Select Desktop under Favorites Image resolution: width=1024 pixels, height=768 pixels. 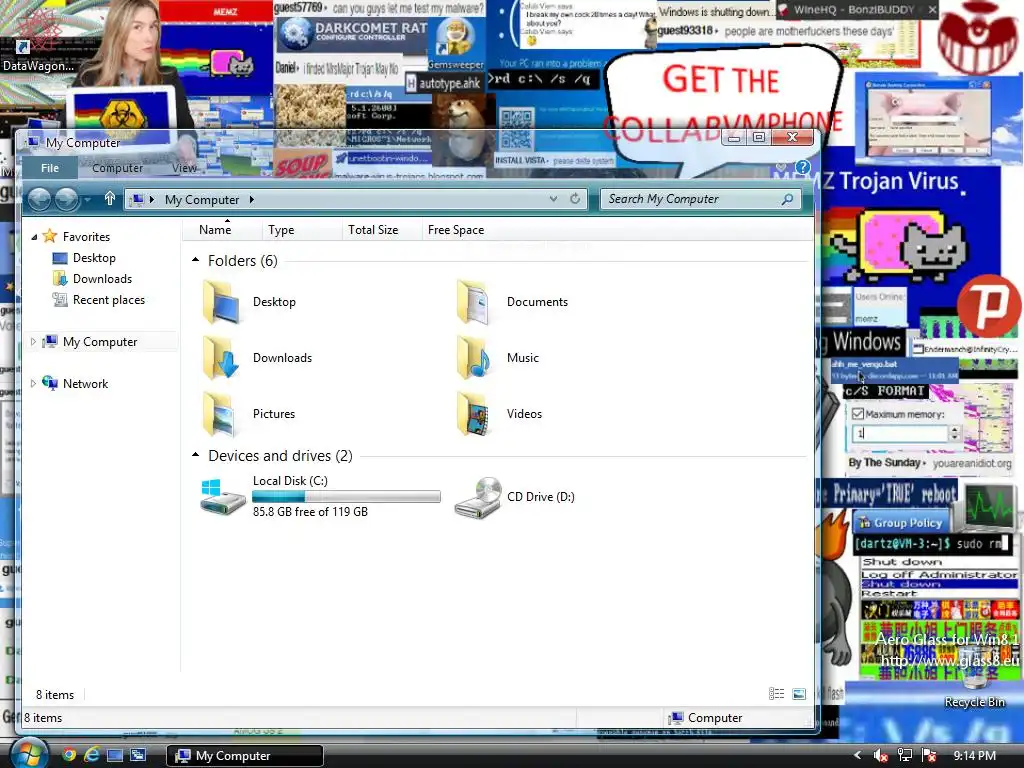pyautogui.click(x=94, y=258)
